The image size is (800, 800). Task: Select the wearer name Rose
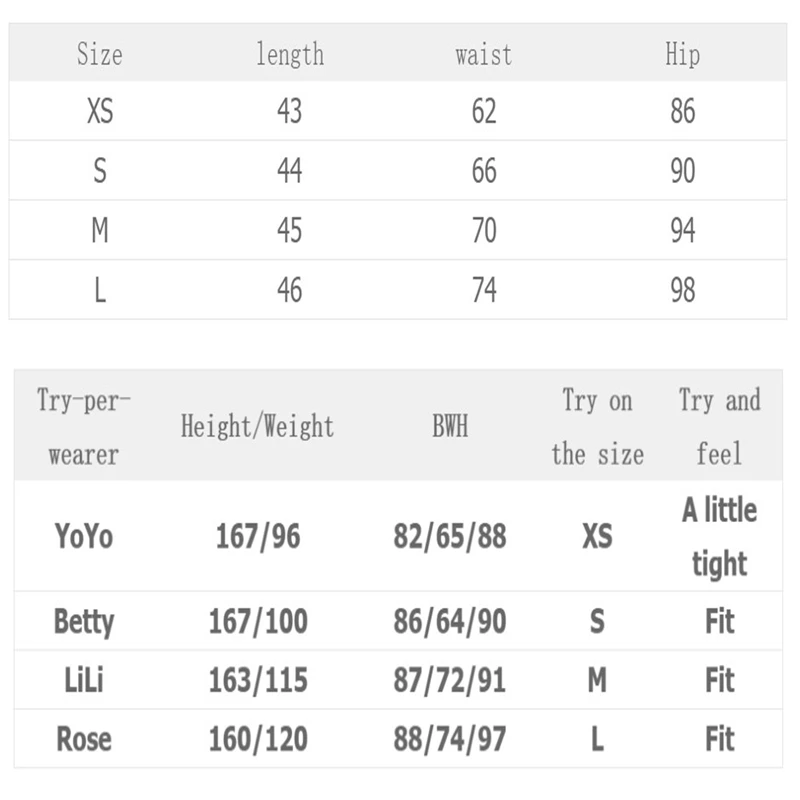[84, 740]
